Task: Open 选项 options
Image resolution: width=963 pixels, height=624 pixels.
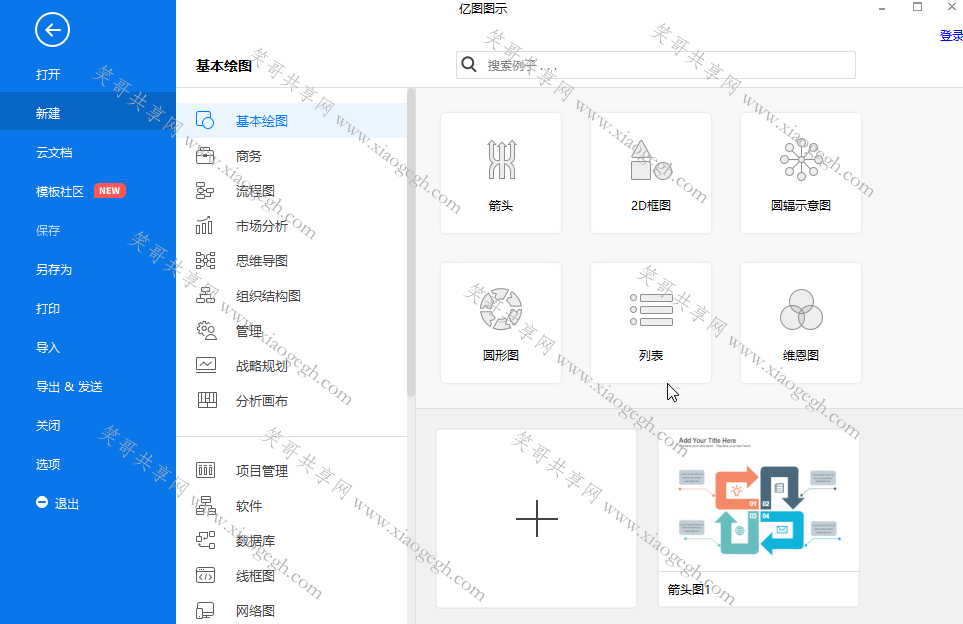Action: pos(48,464)
